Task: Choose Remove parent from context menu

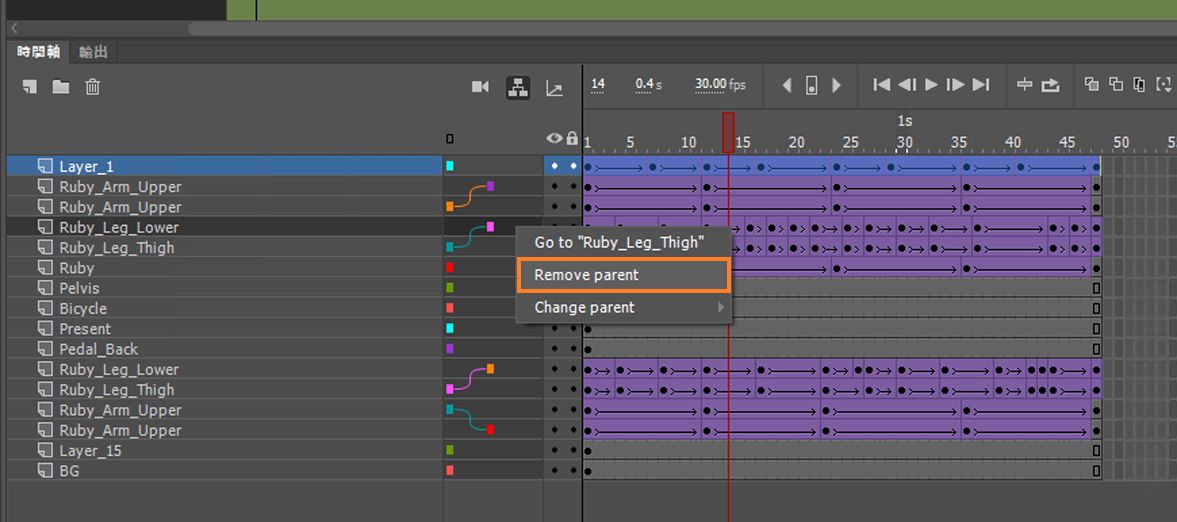Action: (623, 275)
